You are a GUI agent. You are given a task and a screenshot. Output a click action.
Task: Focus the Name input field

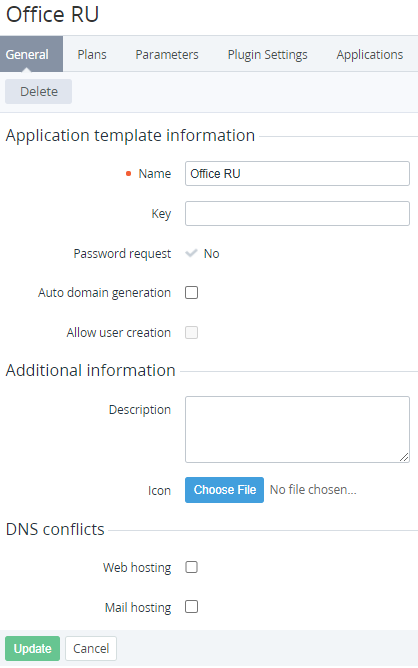click(x=297, y=173)
